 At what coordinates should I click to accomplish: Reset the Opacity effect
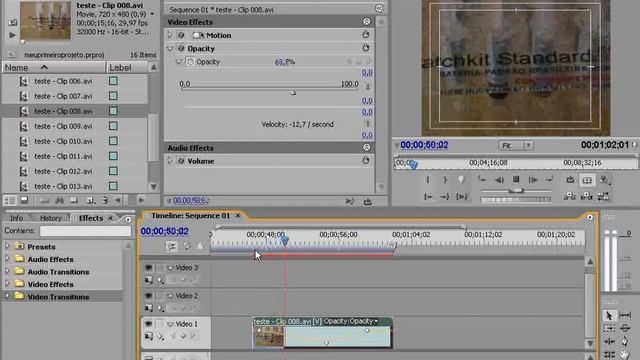[x=366, y=48]
